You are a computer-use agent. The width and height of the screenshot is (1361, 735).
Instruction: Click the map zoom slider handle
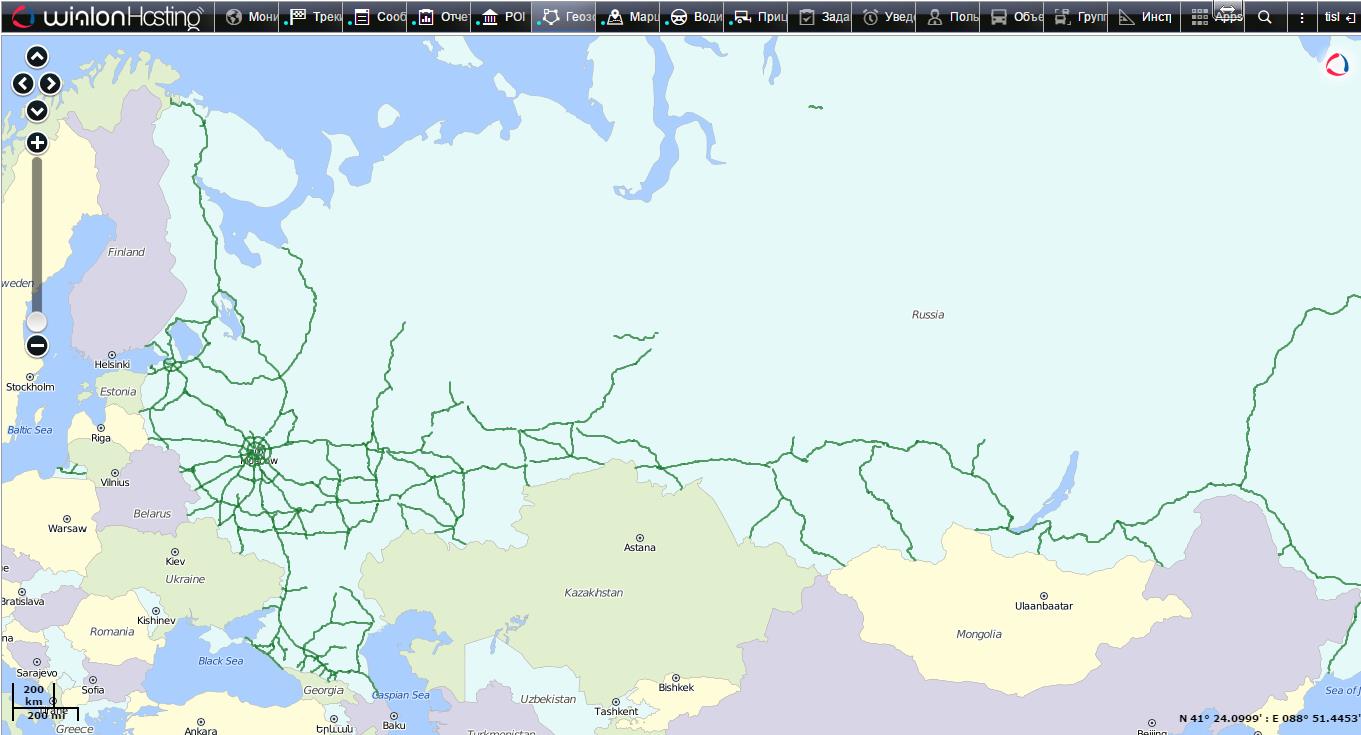(37, 321)
